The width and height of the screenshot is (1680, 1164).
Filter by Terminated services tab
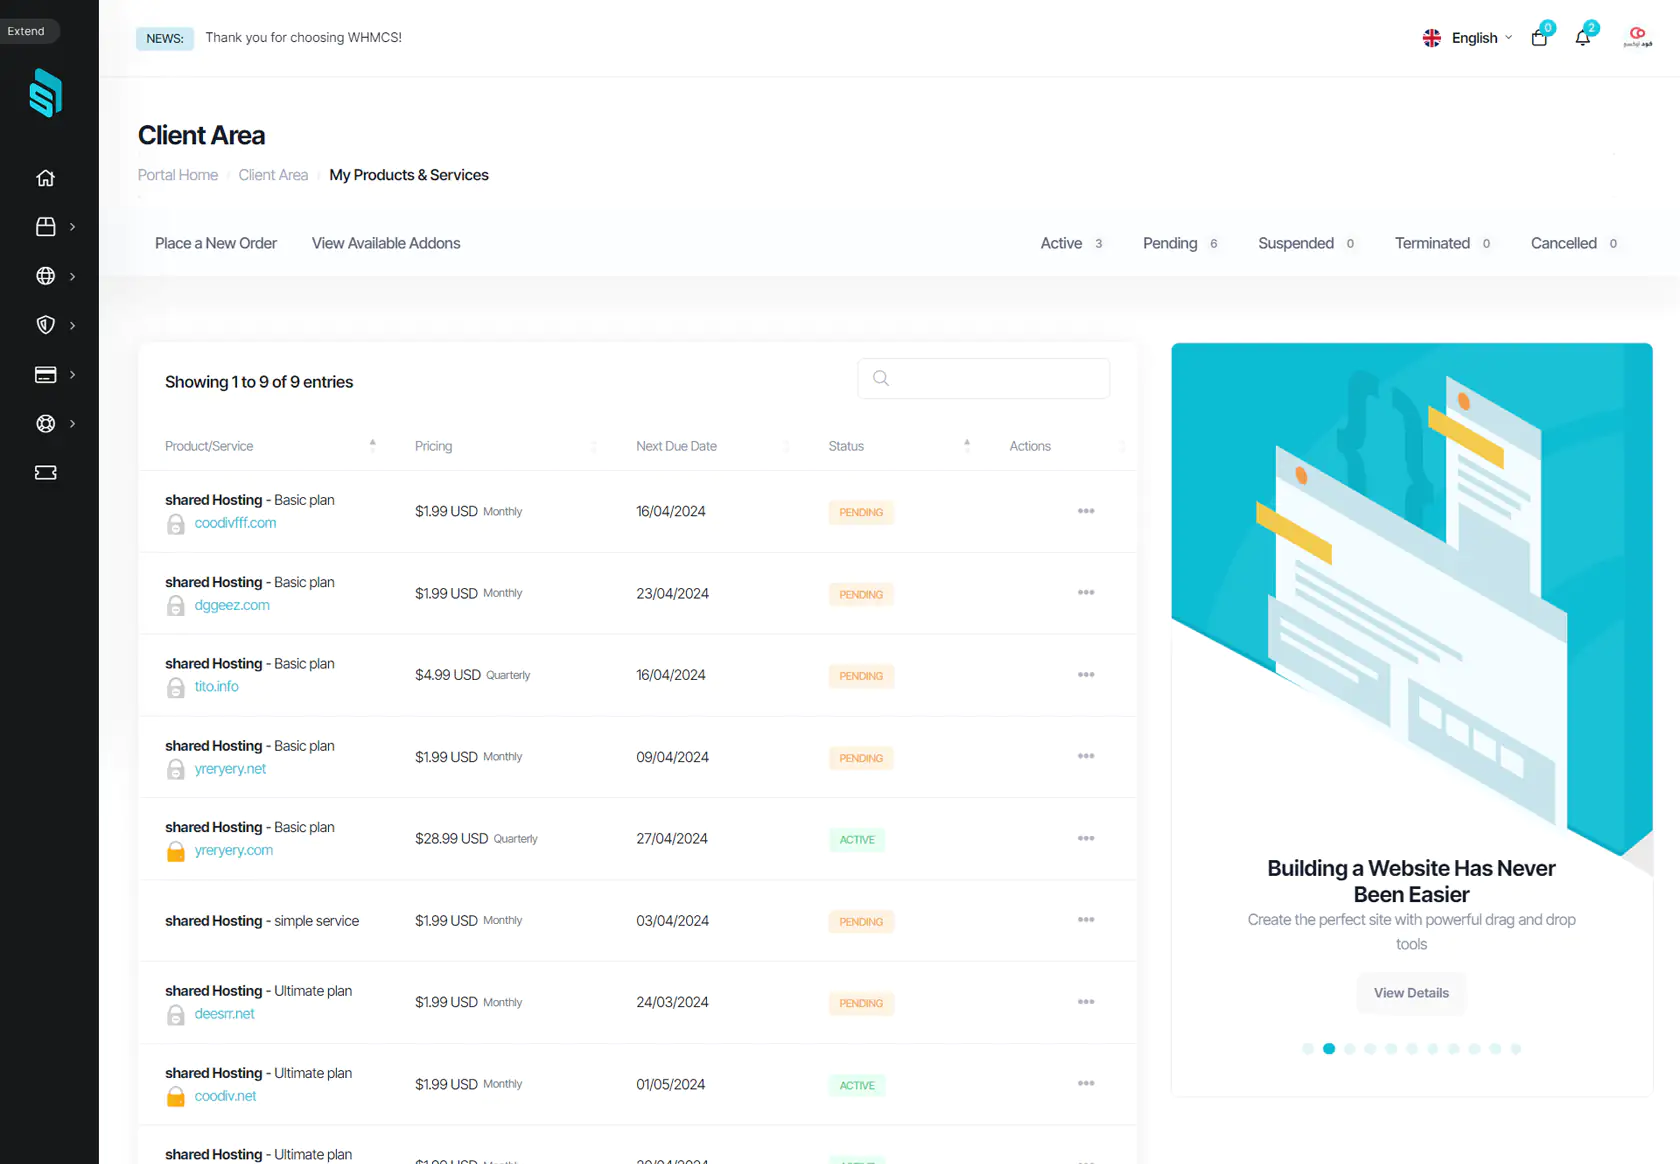[x=1443, y=243]
